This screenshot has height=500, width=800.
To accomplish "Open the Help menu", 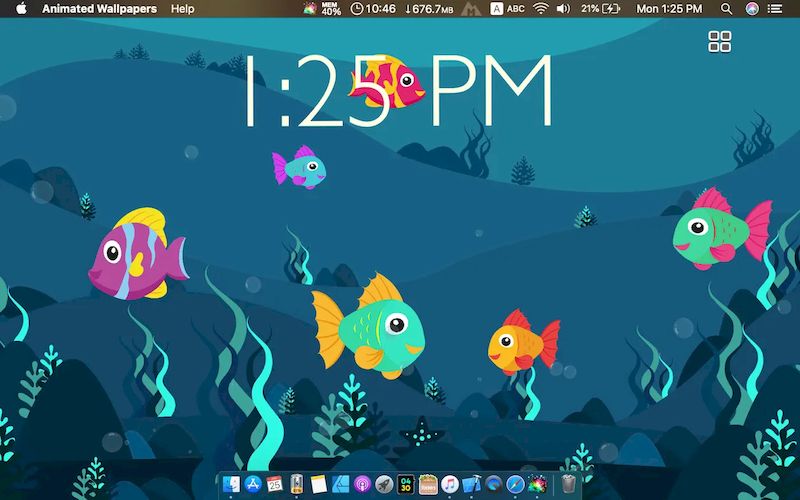I will tap(183, 8).
